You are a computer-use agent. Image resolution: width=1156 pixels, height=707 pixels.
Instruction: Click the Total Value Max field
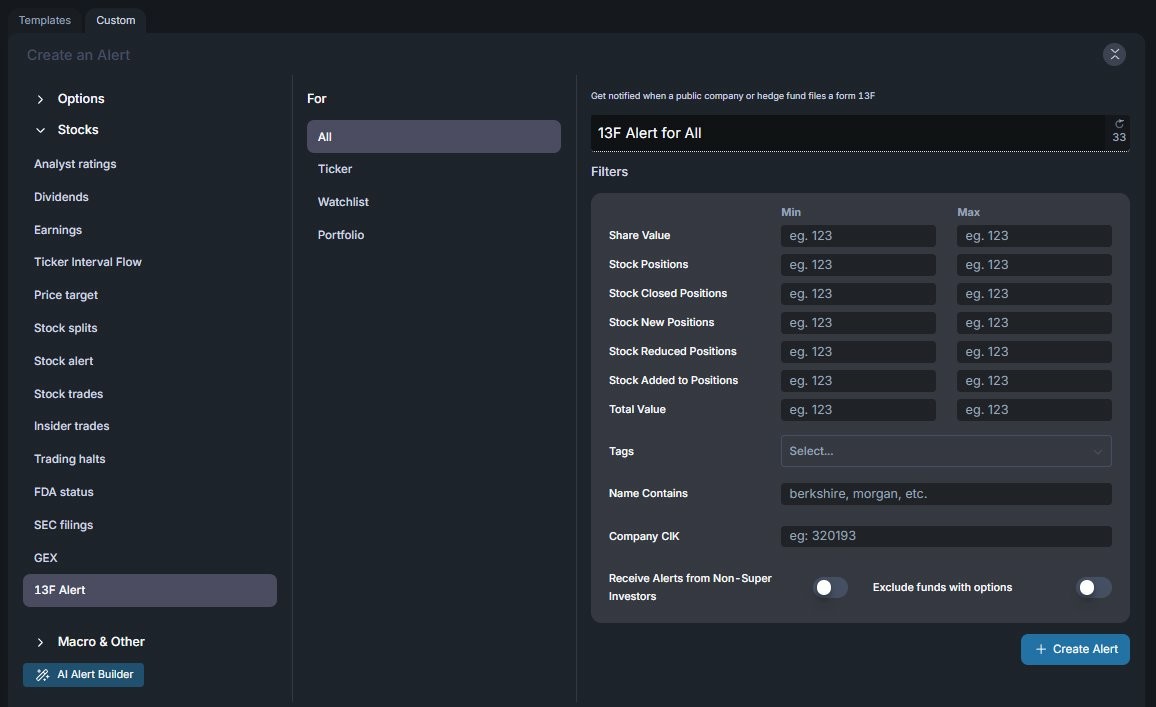tap(1033, 410)
